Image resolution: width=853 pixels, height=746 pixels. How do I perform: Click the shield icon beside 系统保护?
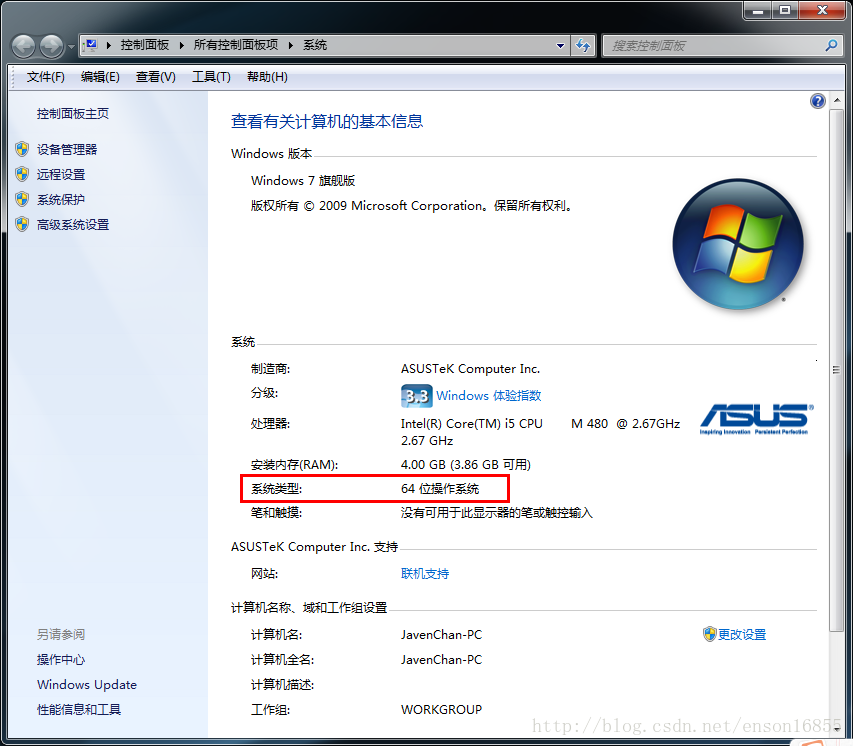coord(22,199)
